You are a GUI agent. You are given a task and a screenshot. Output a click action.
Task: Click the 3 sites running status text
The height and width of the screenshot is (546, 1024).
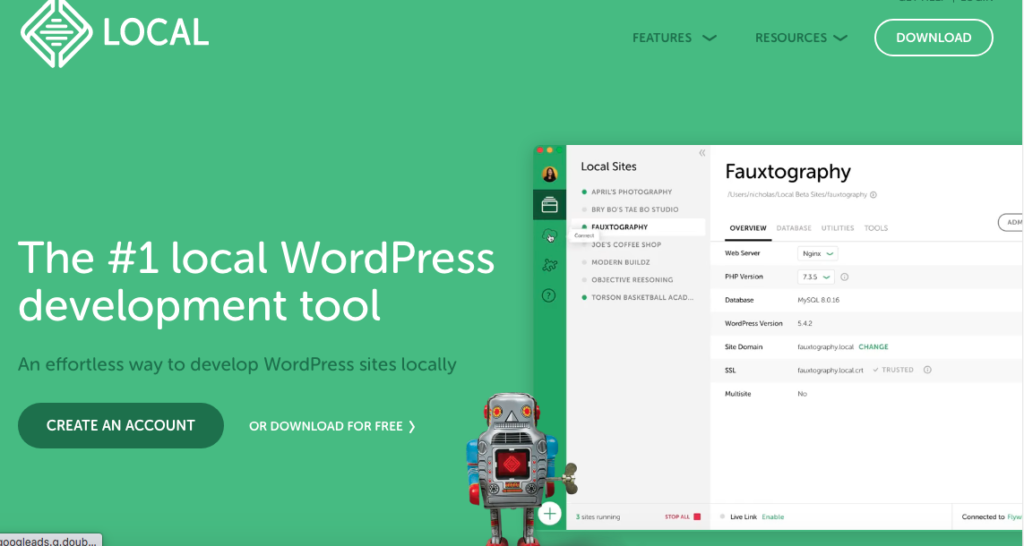coord(598,517)
